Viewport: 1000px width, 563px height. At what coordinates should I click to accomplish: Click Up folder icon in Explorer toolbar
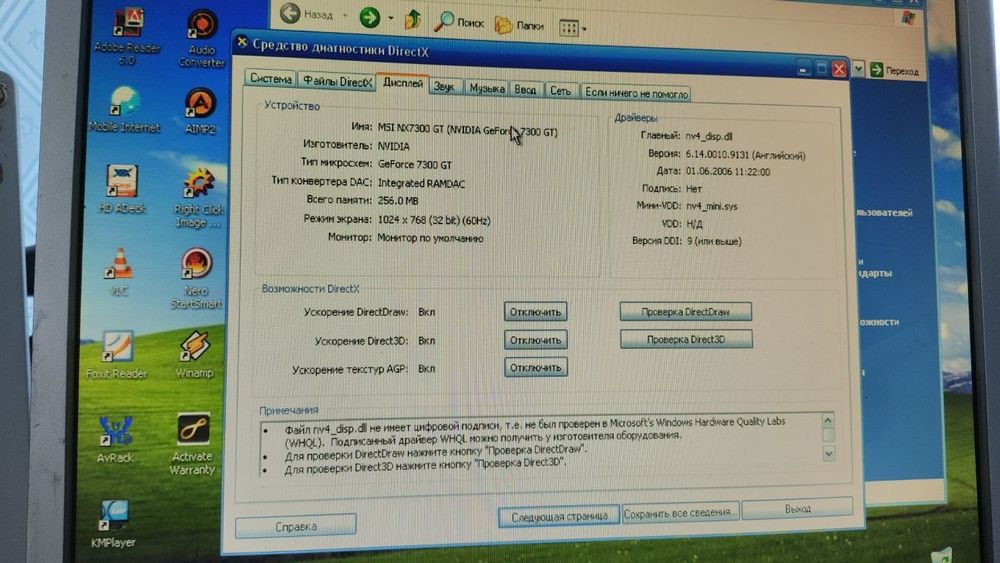pos(413,20)
